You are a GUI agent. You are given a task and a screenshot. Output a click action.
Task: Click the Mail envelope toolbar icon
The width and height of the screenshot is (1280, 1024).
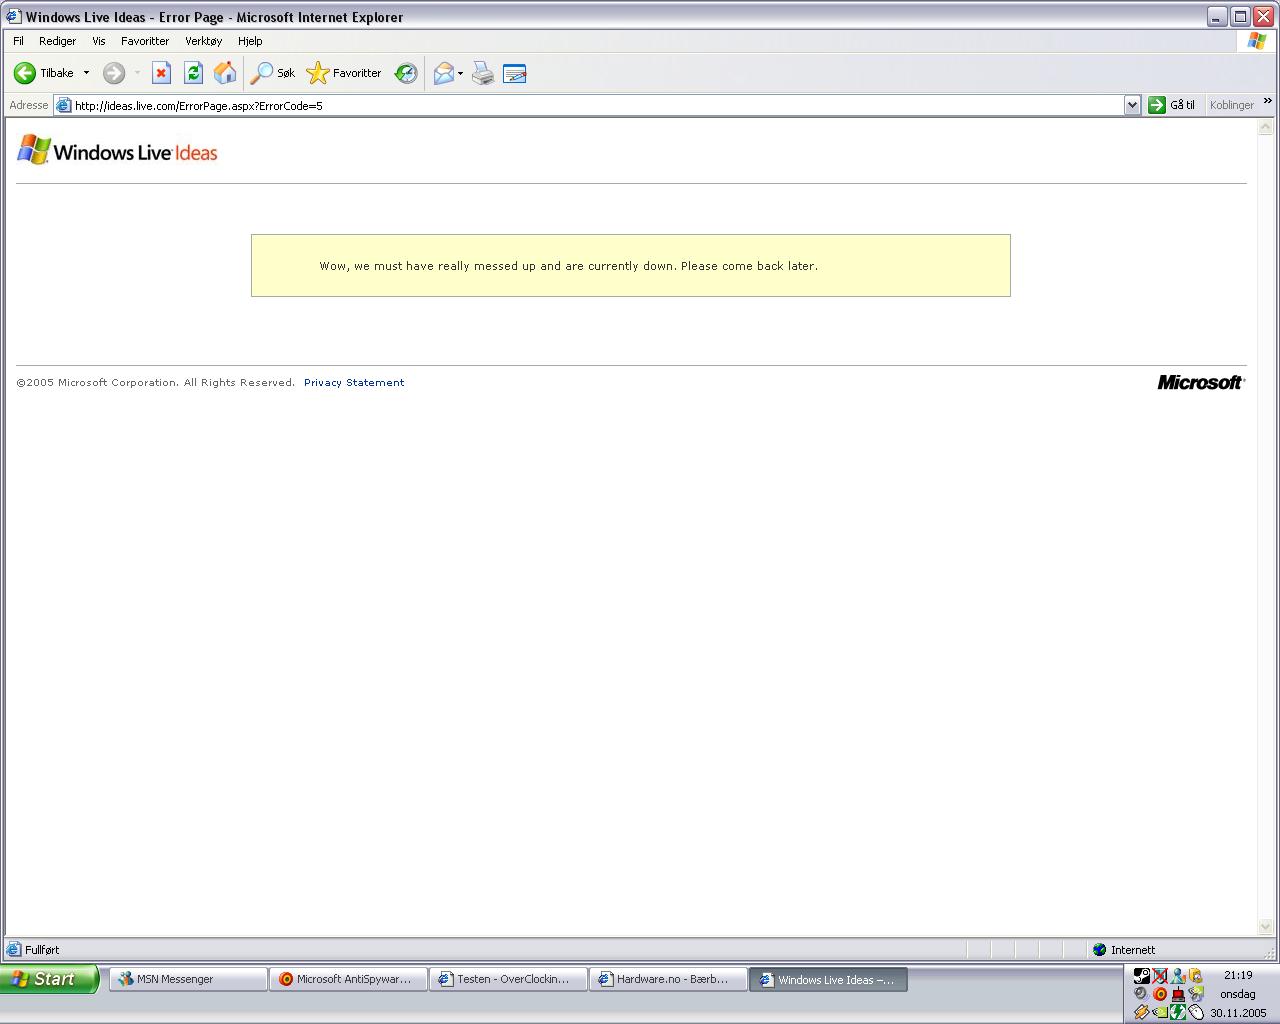tap(443, 73)
